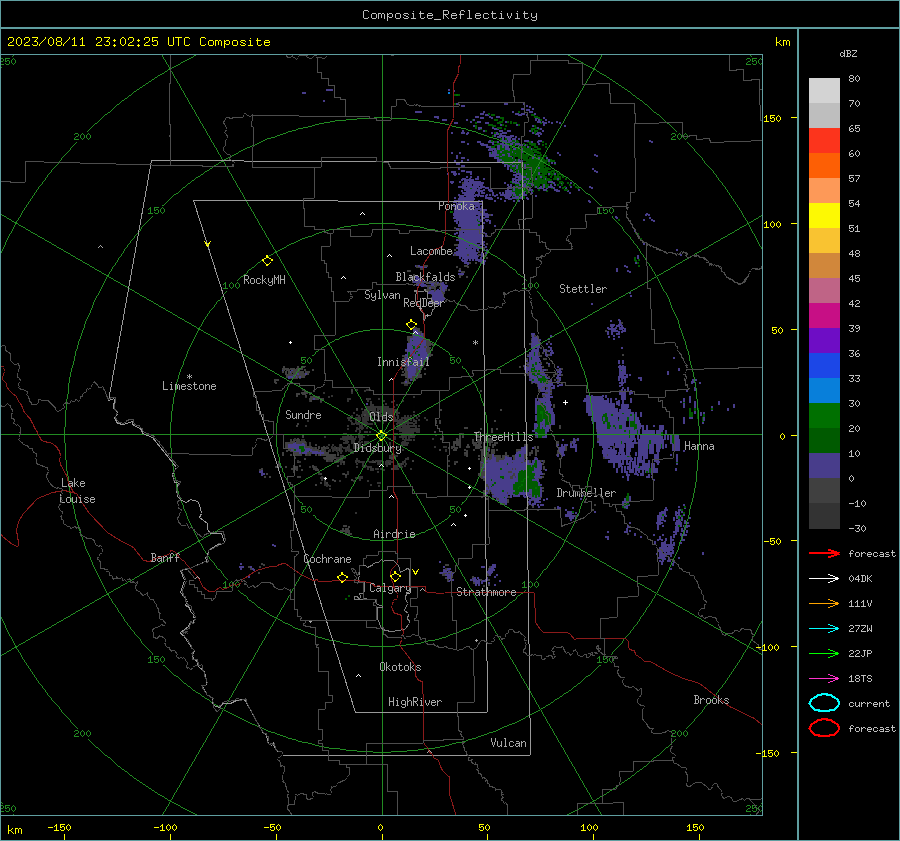Click the Lacombe town label

pyautogui.click(x=431, y=251)
